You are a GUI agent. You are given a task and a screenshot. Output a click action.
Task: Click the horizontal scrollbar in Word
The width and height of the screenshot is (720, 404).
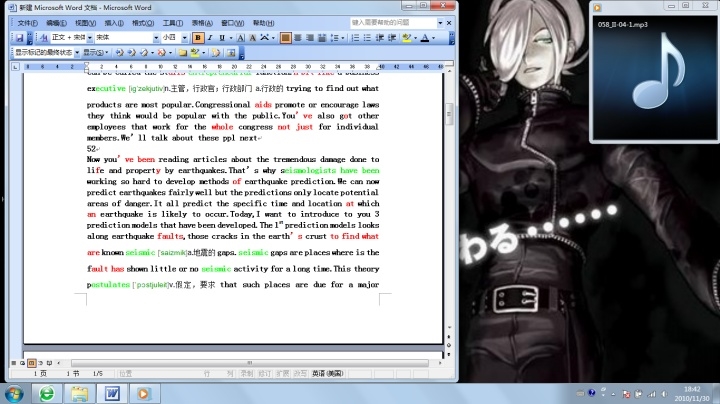pos(249,363)
